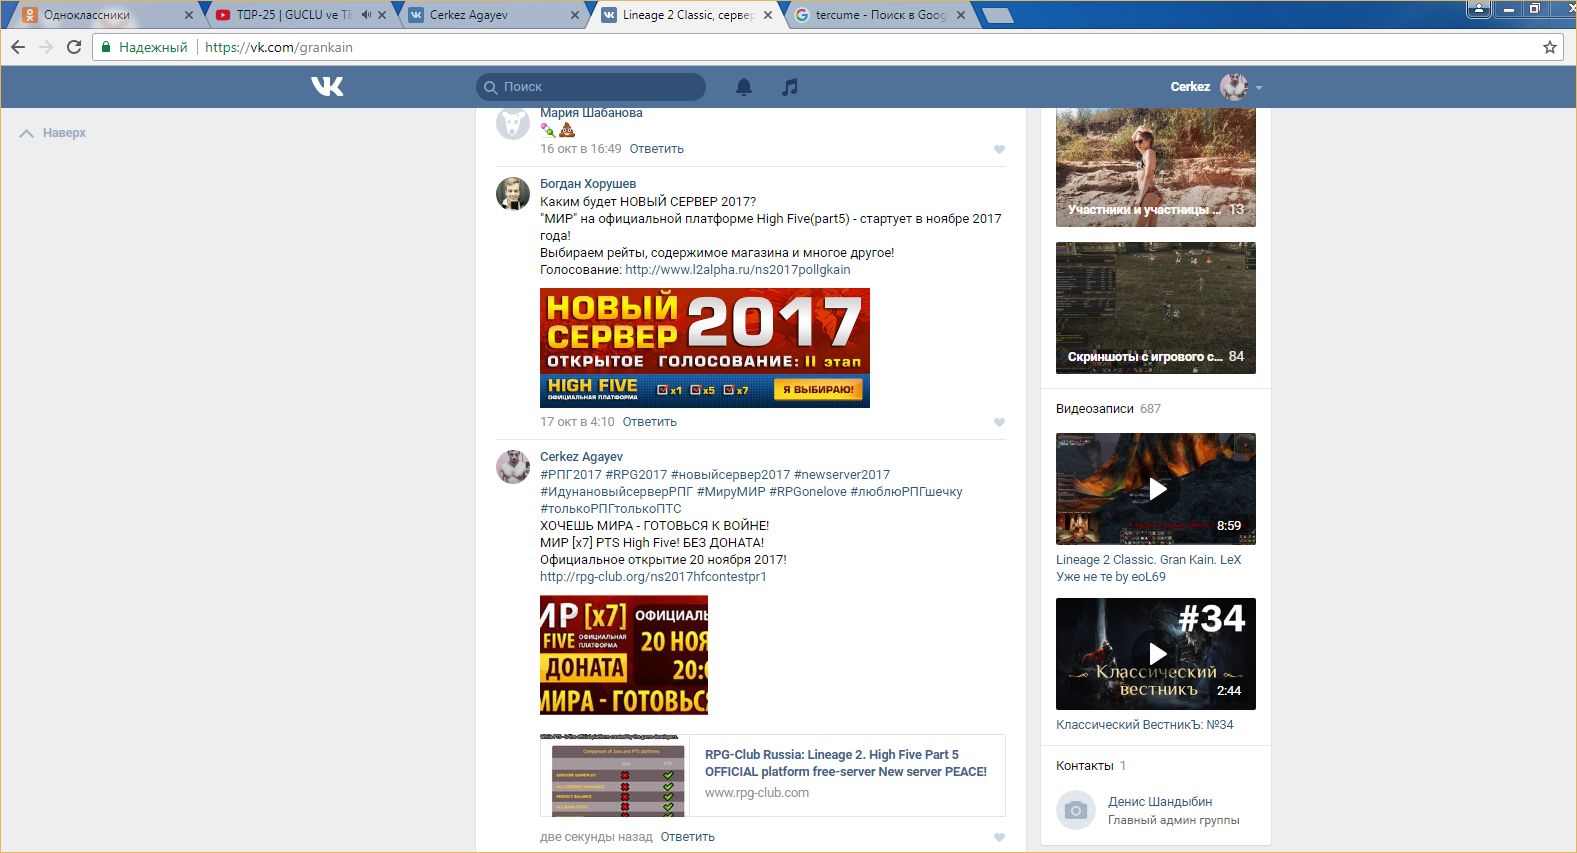Click the #толькоРПГтолькоПТС hashtag
The height and width of the screenshot is (853, 1577).
pyautogui.click(x=611, y=509)
